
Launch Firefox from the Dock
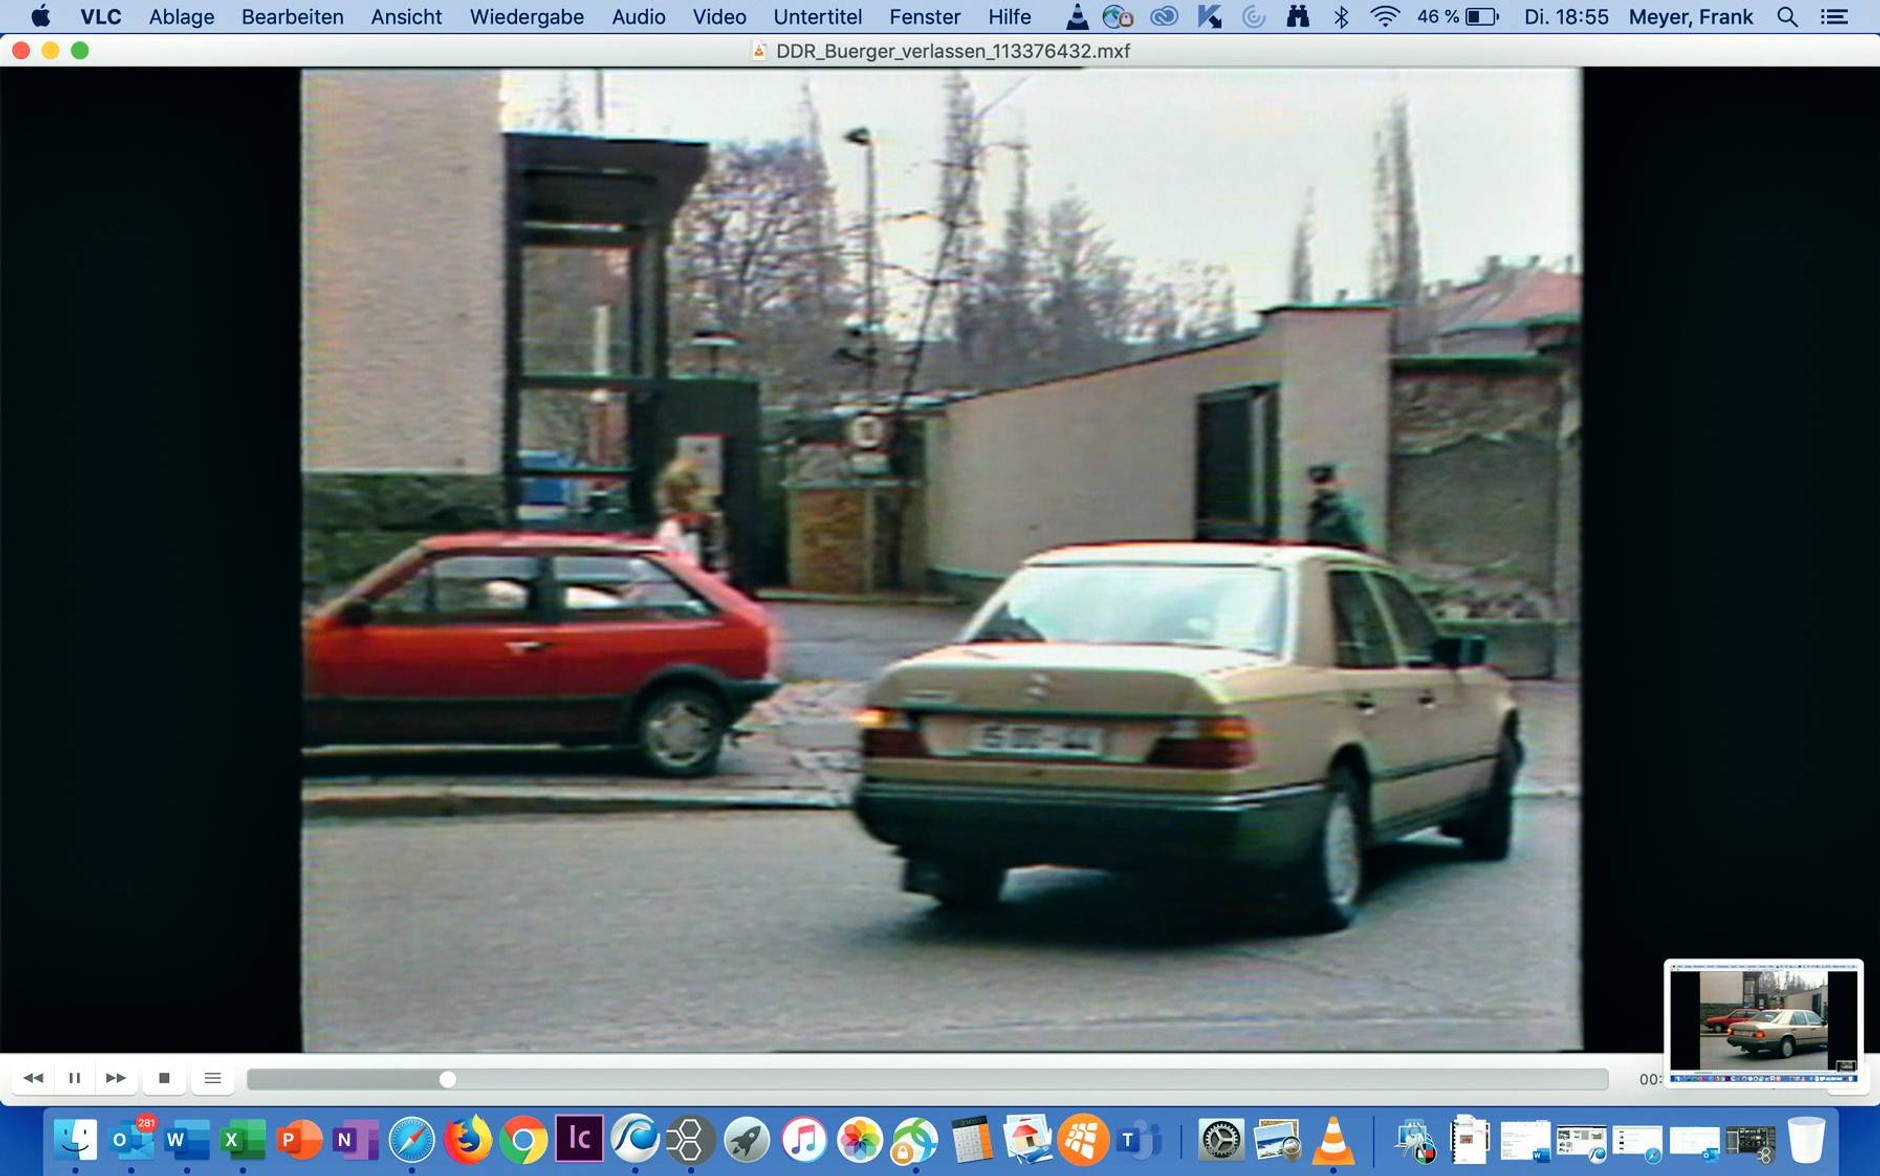click(467, 1140)
